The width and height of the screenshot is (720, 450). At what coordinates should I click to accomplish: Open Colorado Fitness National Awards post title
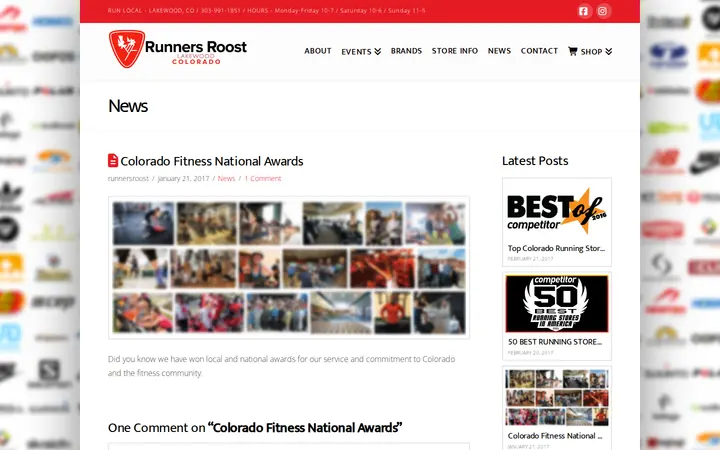pyautogui.click(x=212, y=161)
